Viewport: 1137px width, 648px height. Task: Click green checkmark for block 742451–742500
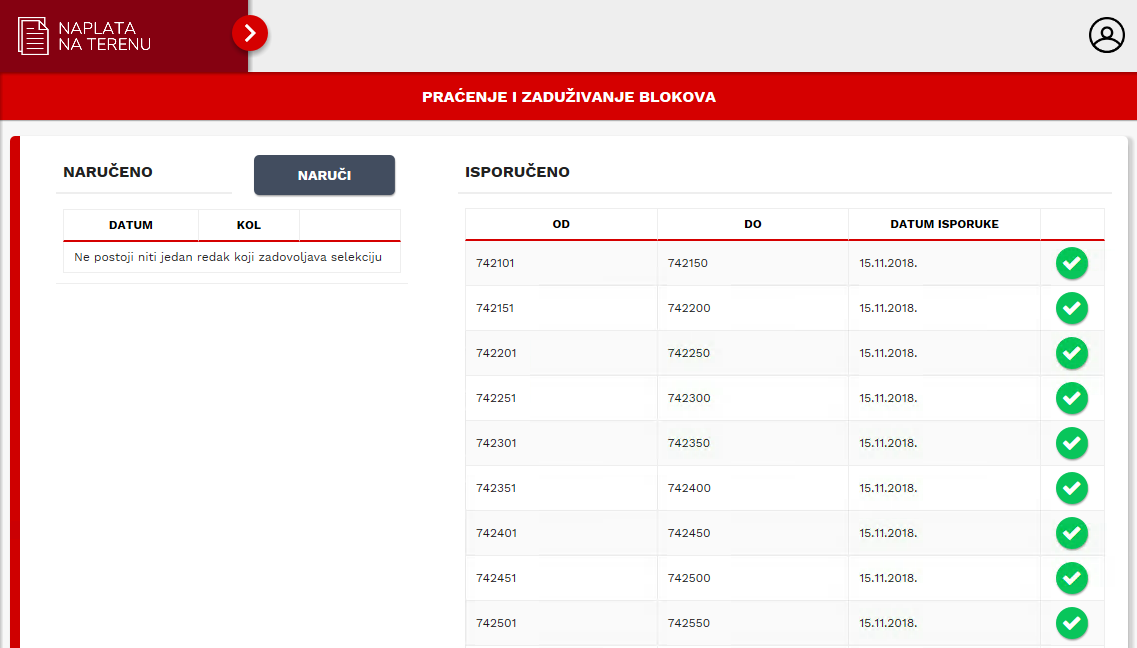(1072, 578)
